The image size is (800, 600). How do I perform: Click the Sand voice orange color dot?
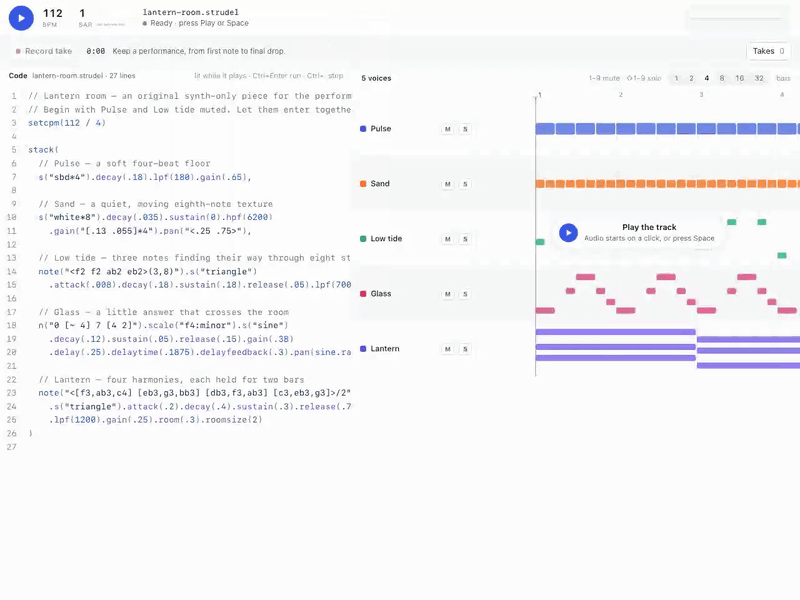coord(363,184)
